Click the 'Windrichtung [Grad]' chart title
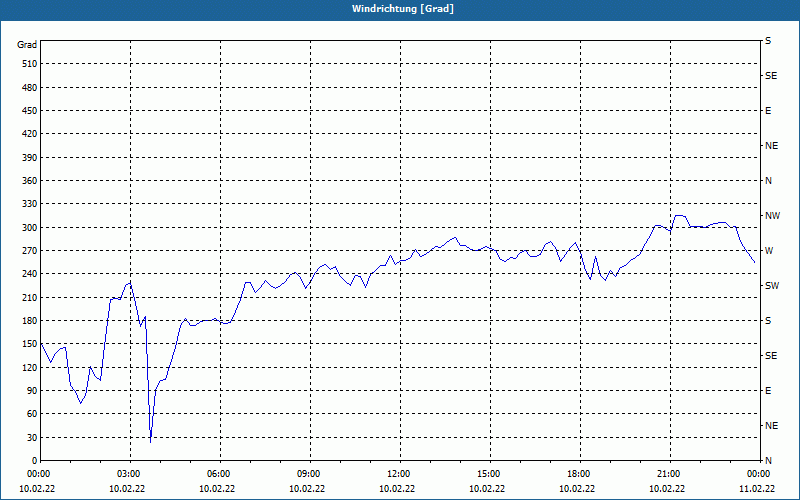 click(403, 9)
